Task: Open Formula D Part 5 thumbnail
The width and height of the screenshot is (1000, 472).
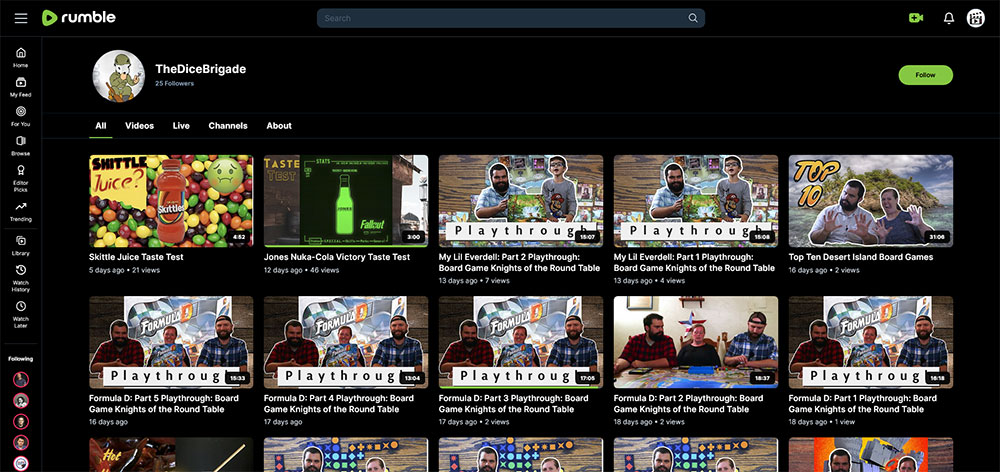Action: coord(171,342)
